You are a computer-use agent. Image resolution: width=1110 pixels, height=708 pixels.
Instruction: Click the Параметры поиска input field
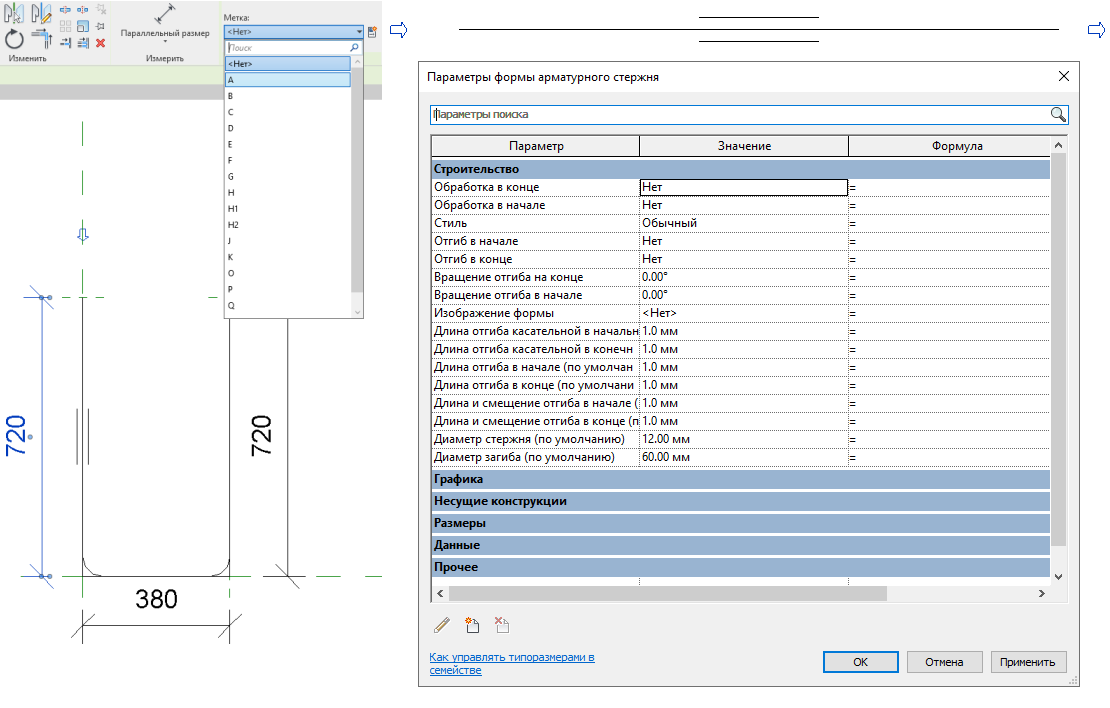[740, 114]
